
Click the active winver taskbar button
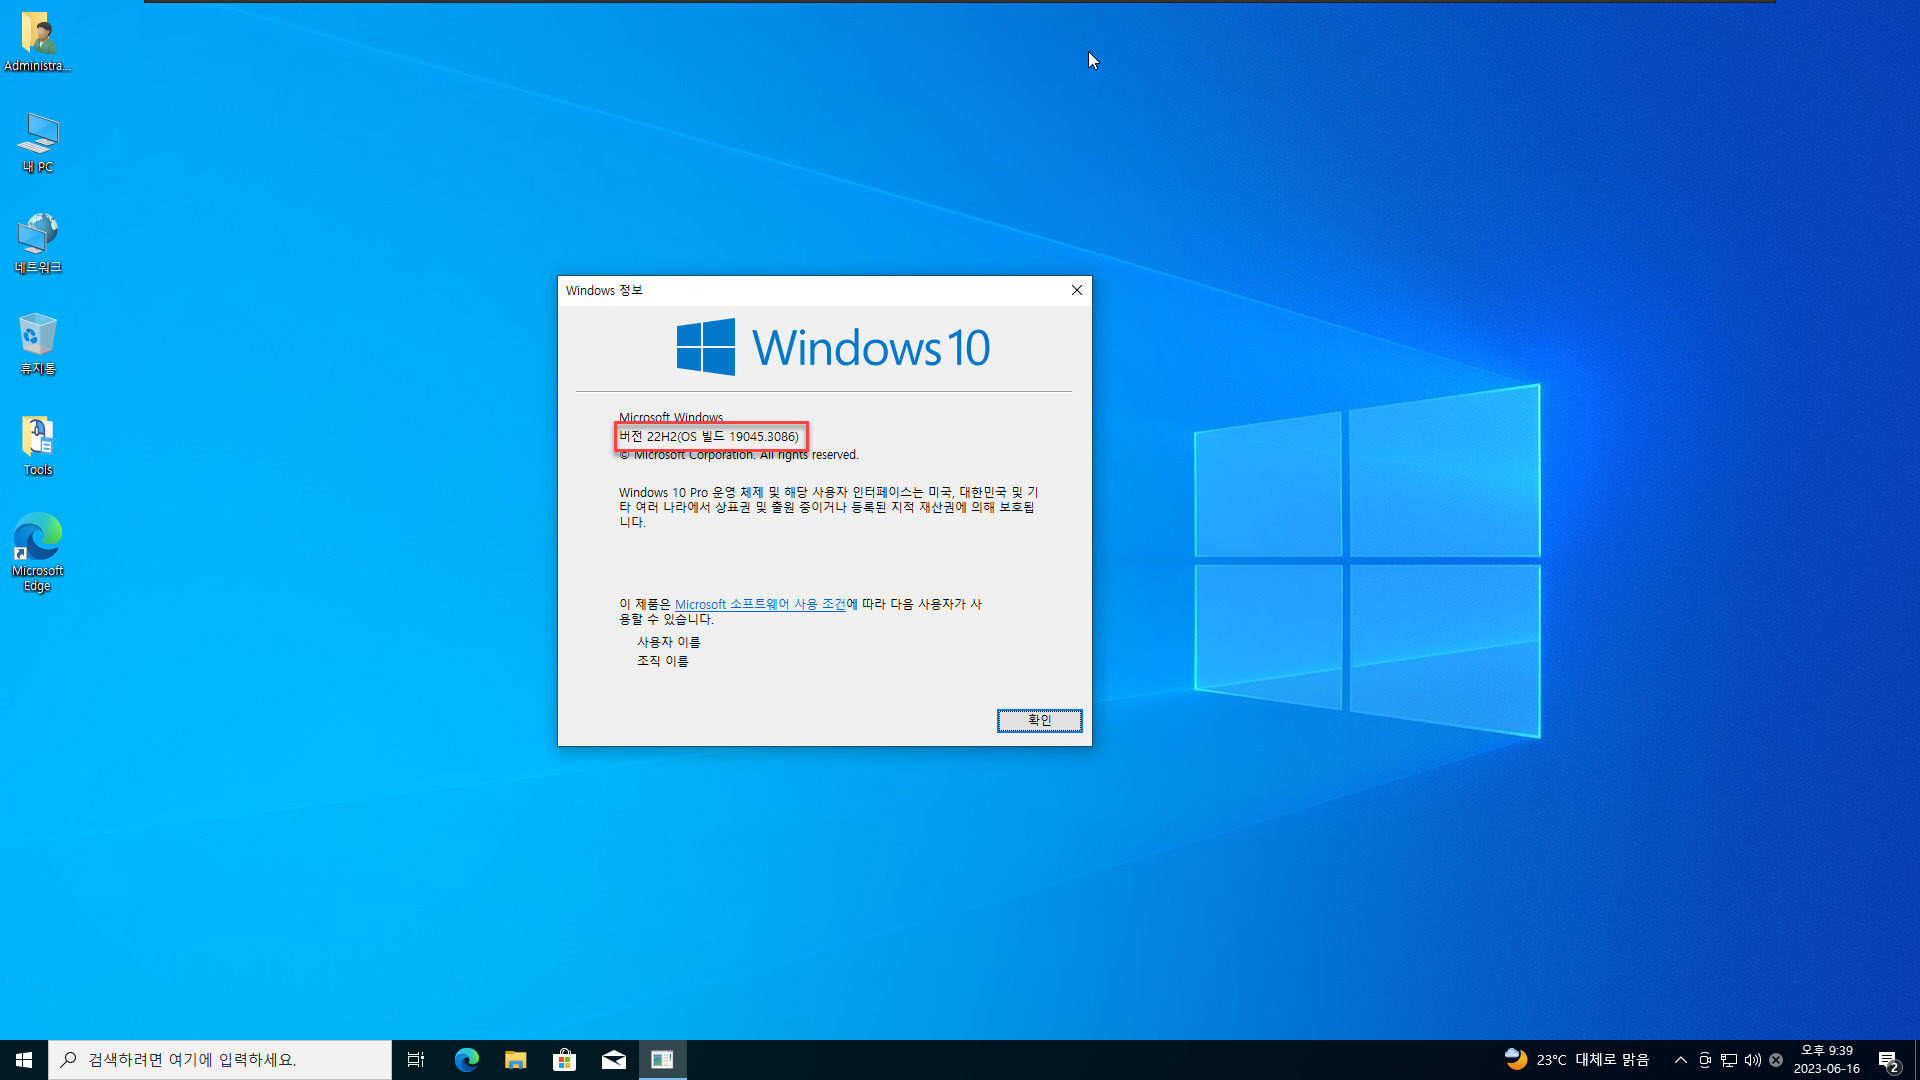(662, 1060)
